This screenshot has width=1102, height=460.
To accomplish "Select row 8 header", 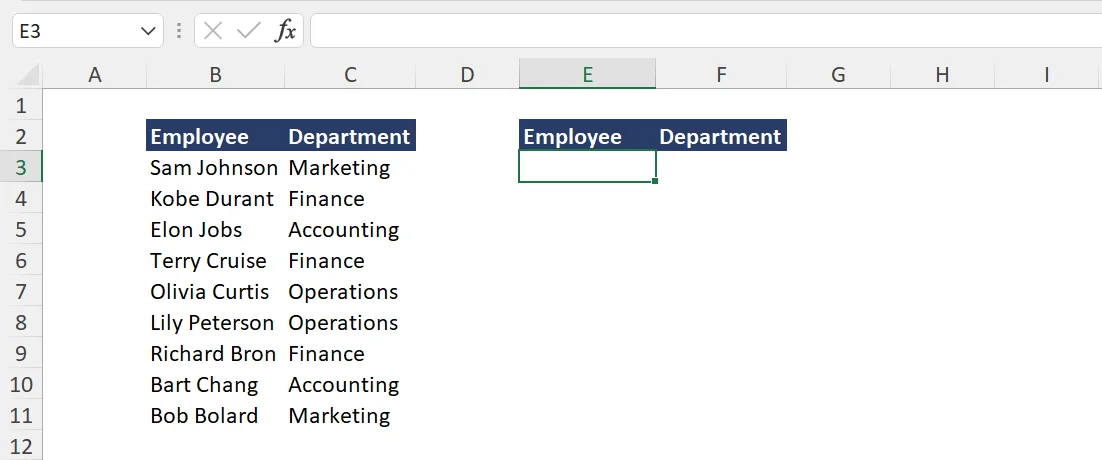I will coord(21,322).
